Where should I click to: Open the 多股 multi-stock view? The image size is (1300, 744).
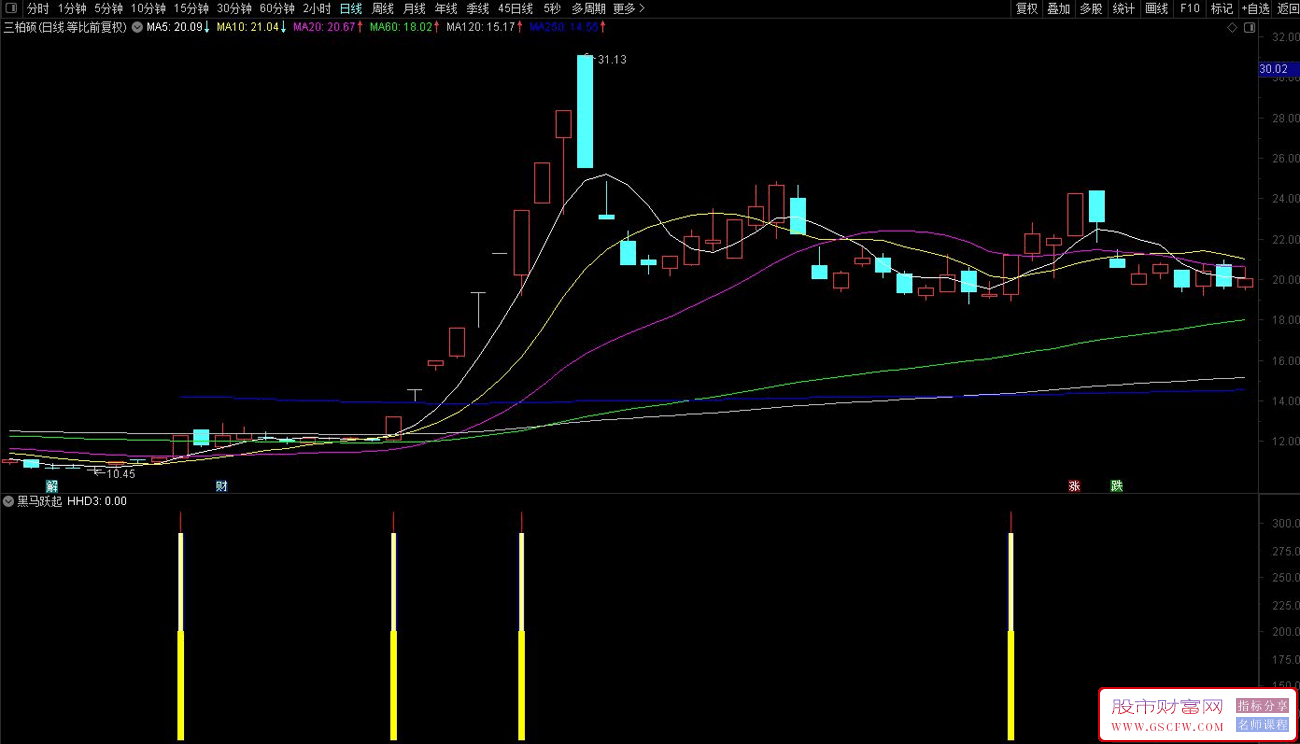1091,9
